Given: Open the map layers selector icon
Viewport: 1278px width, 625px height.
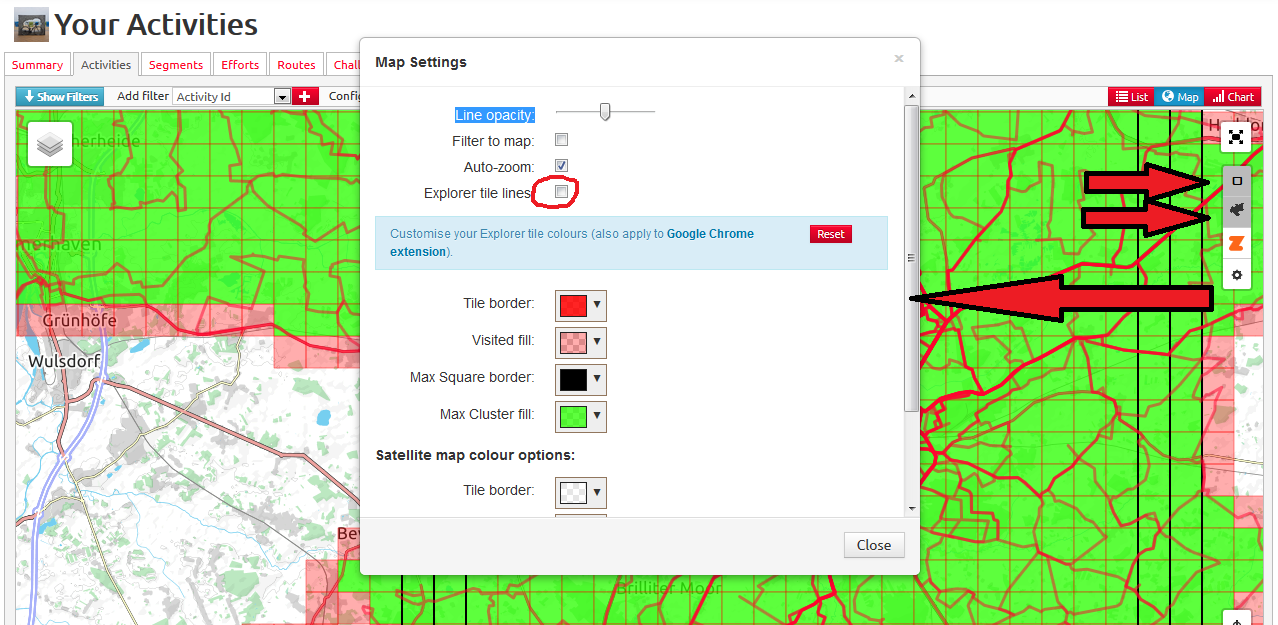Looking at the screenshot, I should tap(50, 144).
